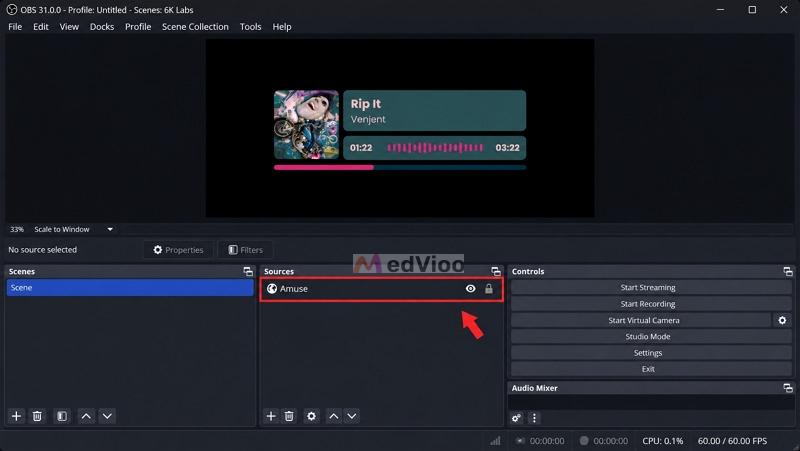Viewport: 800px width, 451px height.
Task: Open source properties gear in Sources toolbar
Action: tap(311, 416)
